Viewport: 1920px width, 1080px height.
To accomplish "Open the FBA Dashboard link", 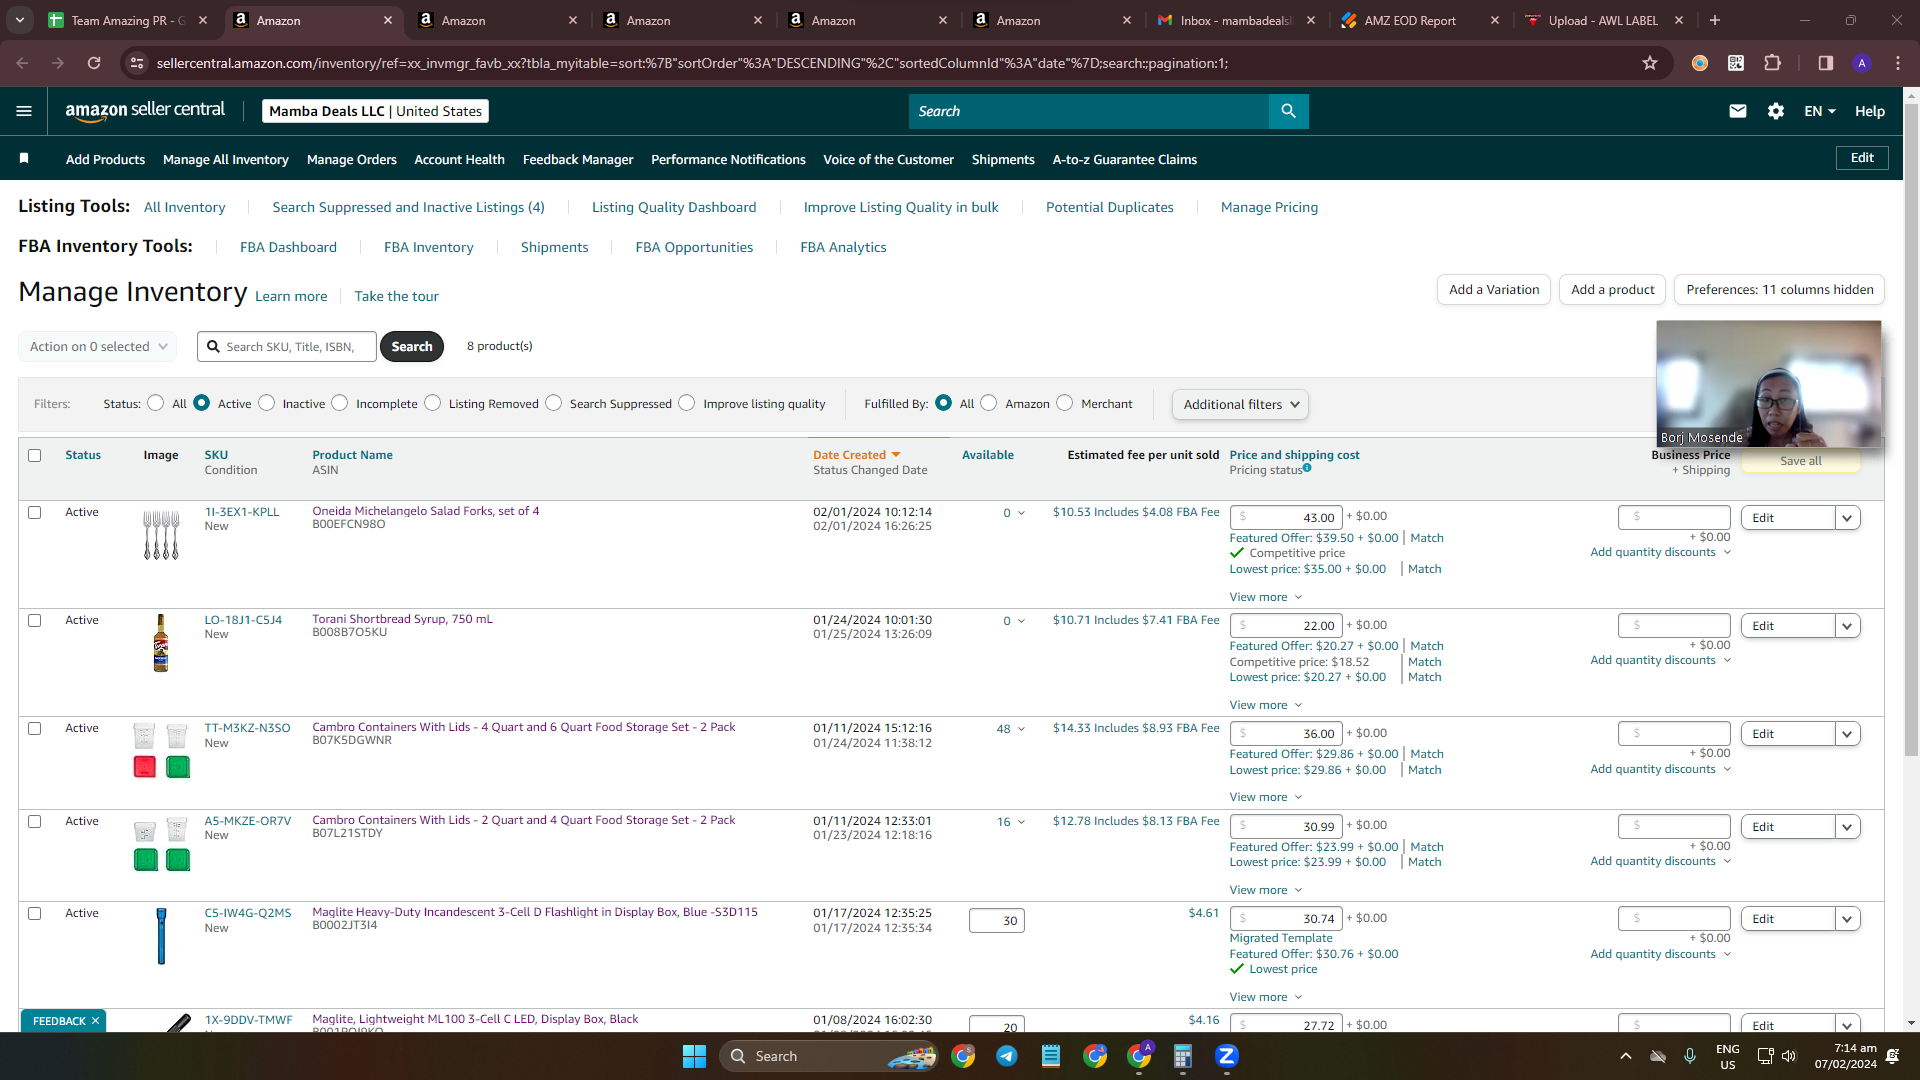I will point(288,247).
